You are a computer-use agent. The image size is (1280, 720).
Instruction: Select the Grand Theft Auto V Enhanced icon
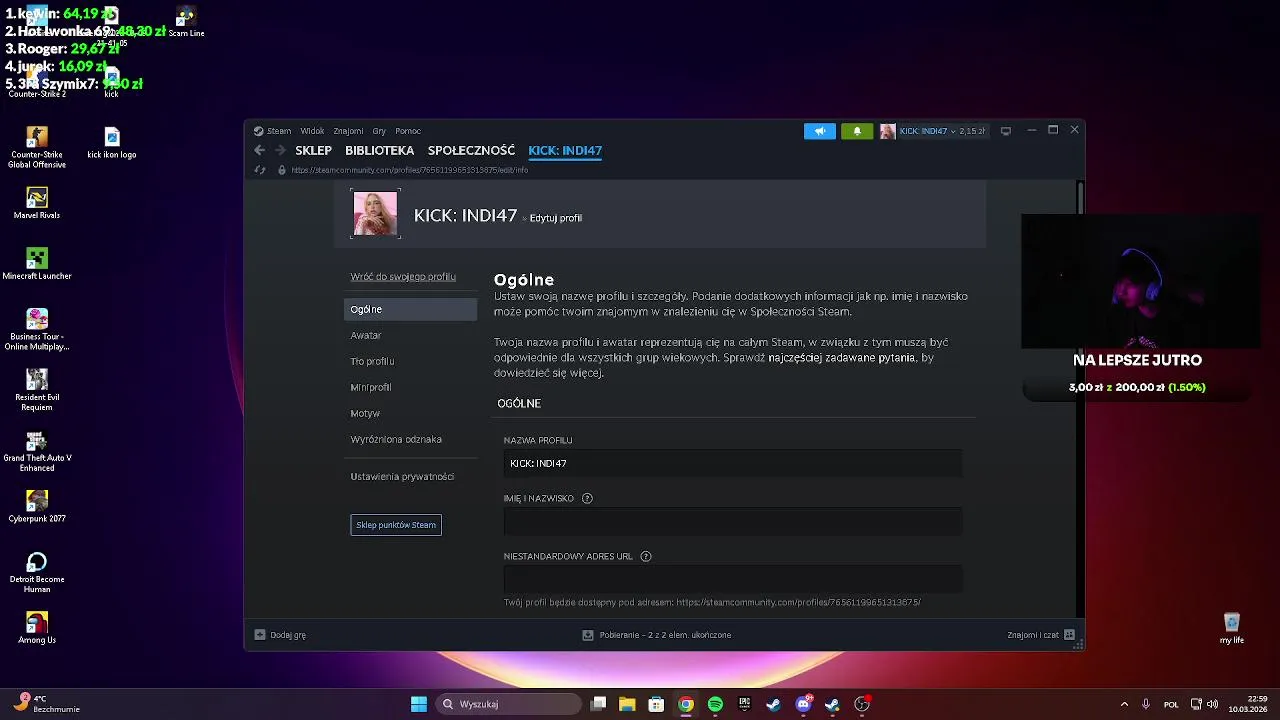(x=37, y=452)
